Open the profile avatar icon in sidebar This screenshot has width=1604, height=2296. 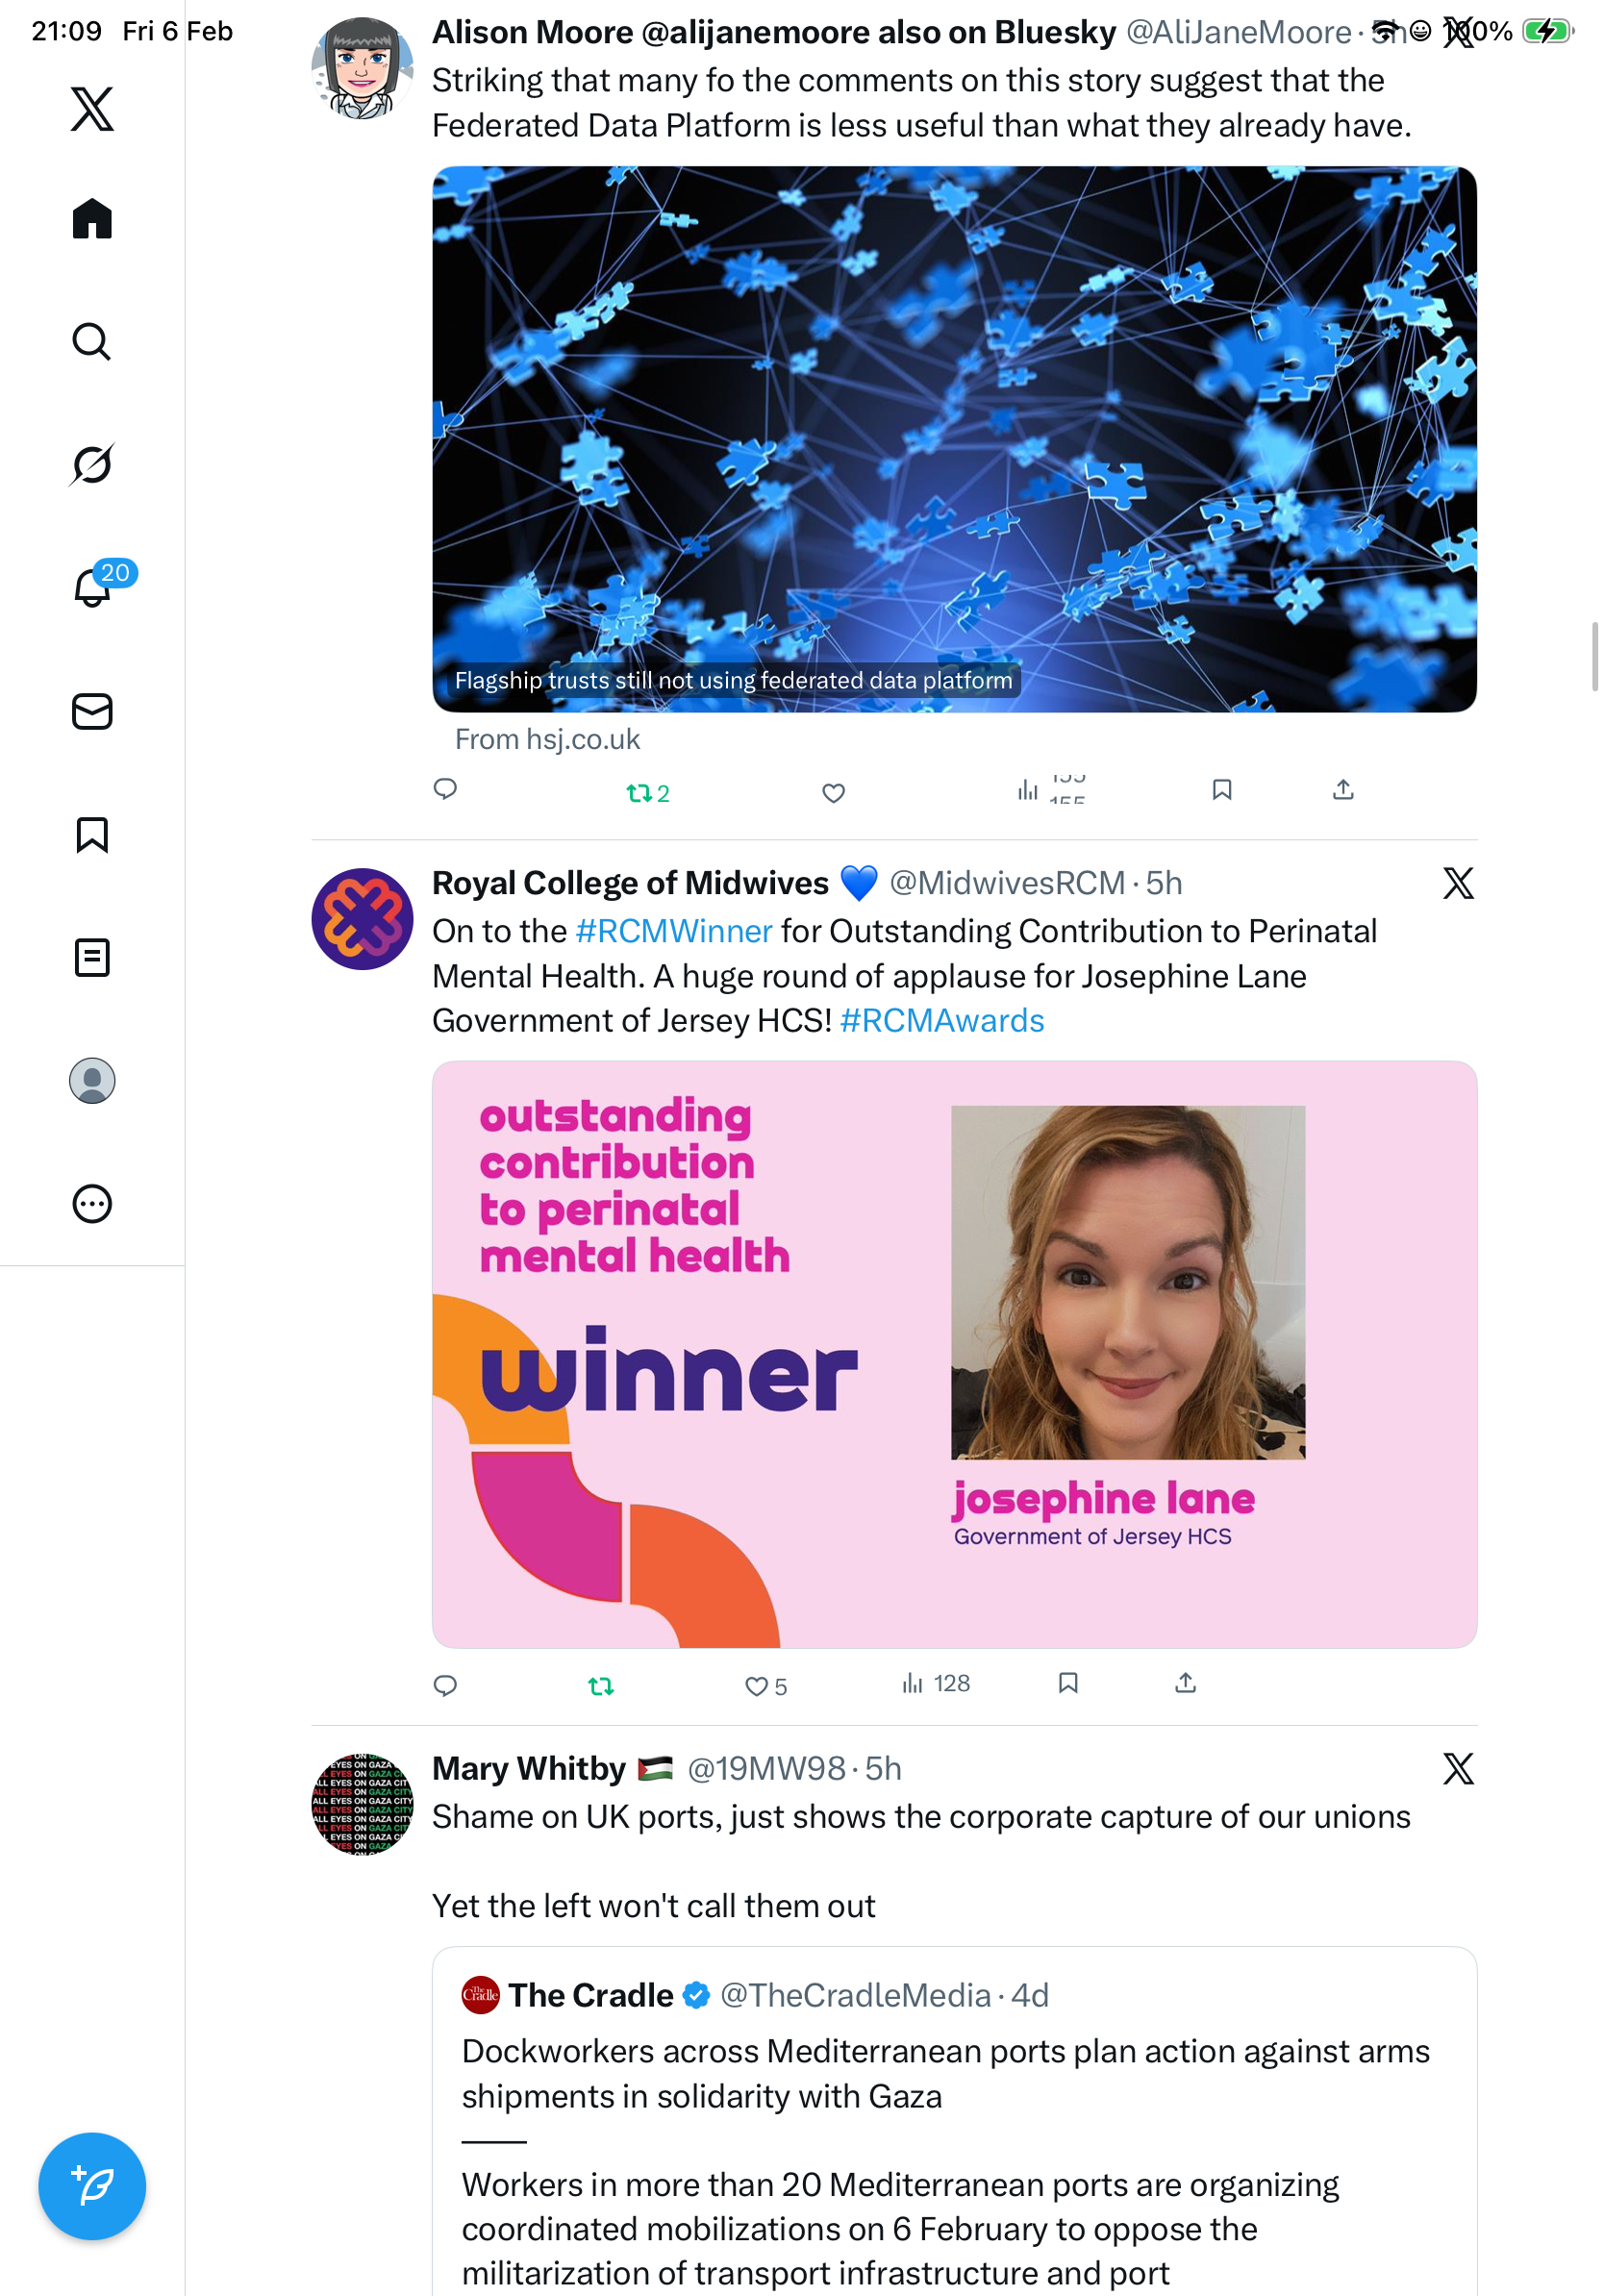click(92, 1080)
